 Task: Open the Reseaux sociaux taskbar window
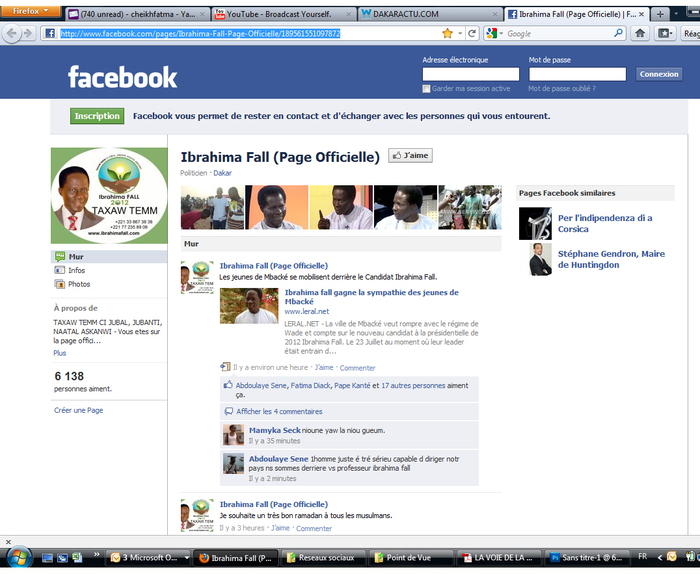(321, 557)
